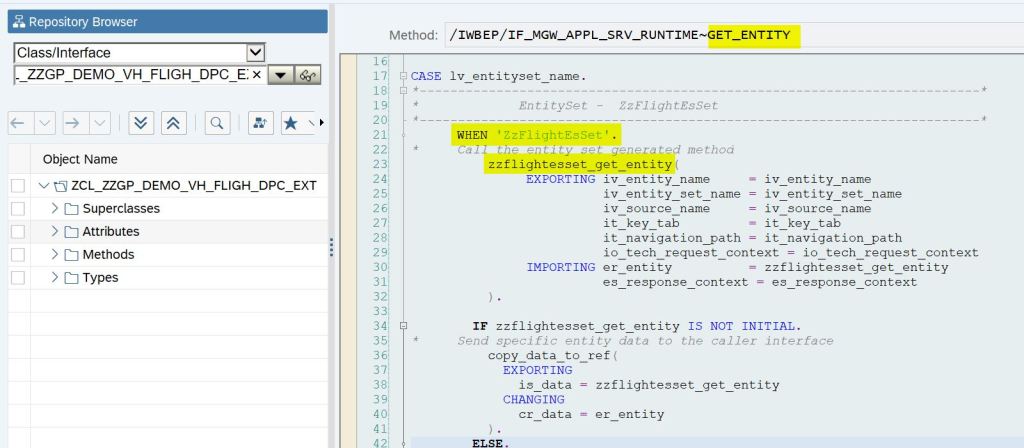
Task: Open the back-navigation history dropdown
Action: click(44, 123)
